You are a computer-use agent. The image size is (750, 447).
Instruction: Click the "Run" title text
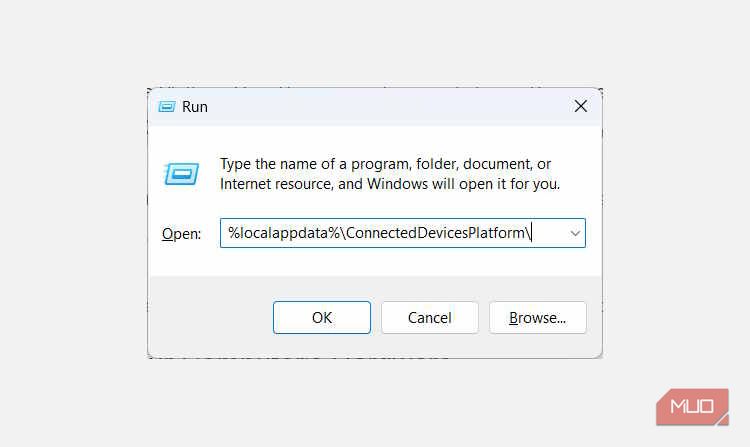pyautogui.click(x=195, y=106)
